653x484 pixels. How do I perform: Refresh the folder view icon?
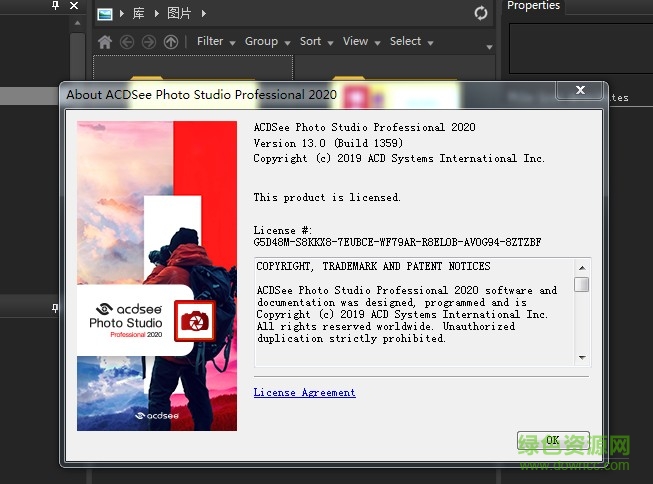[481, 13]
